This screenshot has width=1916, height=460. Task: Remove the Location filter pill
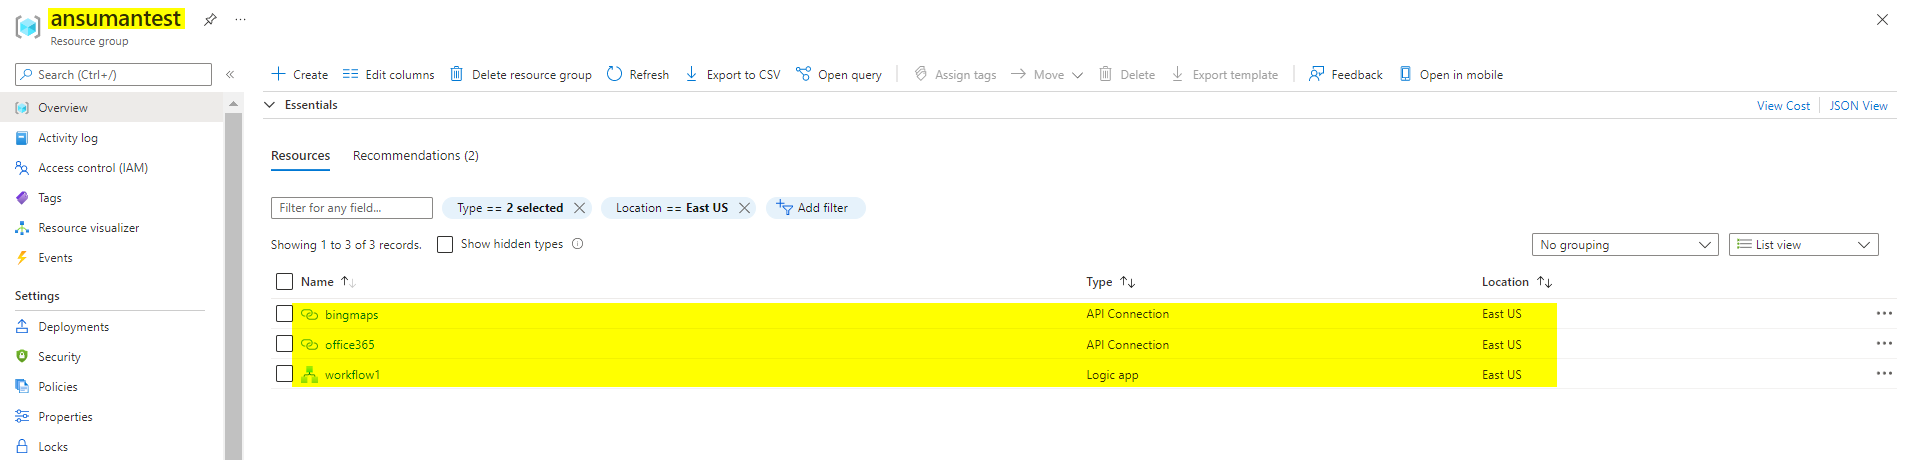pos(744,208)
